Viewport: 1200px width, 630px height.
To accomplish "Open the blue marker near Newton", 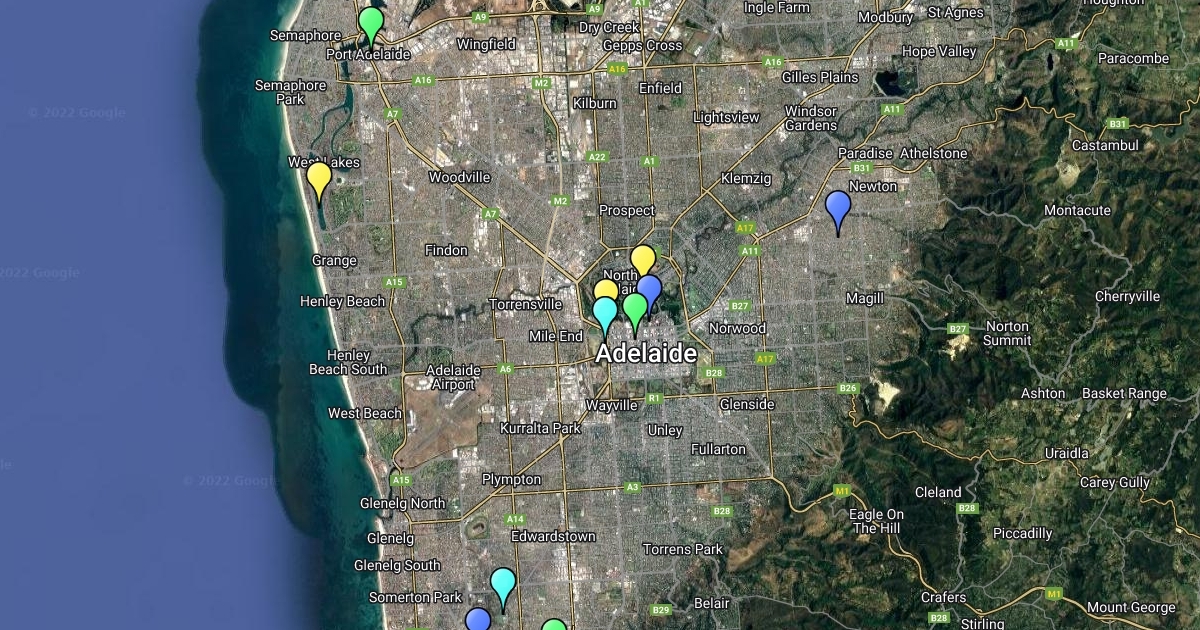I will coord(838,207).
